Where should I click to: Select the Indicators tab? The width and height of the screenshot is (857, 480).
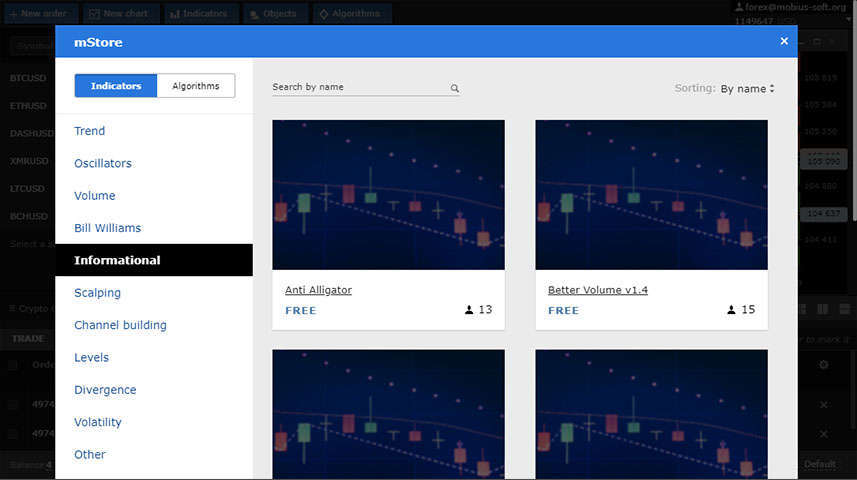[116, 86]
